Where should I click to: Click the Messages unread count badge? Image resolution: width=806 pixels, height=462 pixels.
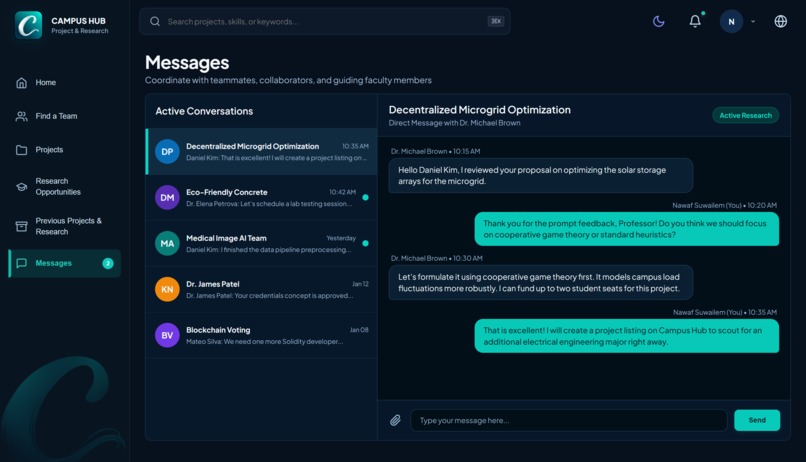(x=108, y=264)
